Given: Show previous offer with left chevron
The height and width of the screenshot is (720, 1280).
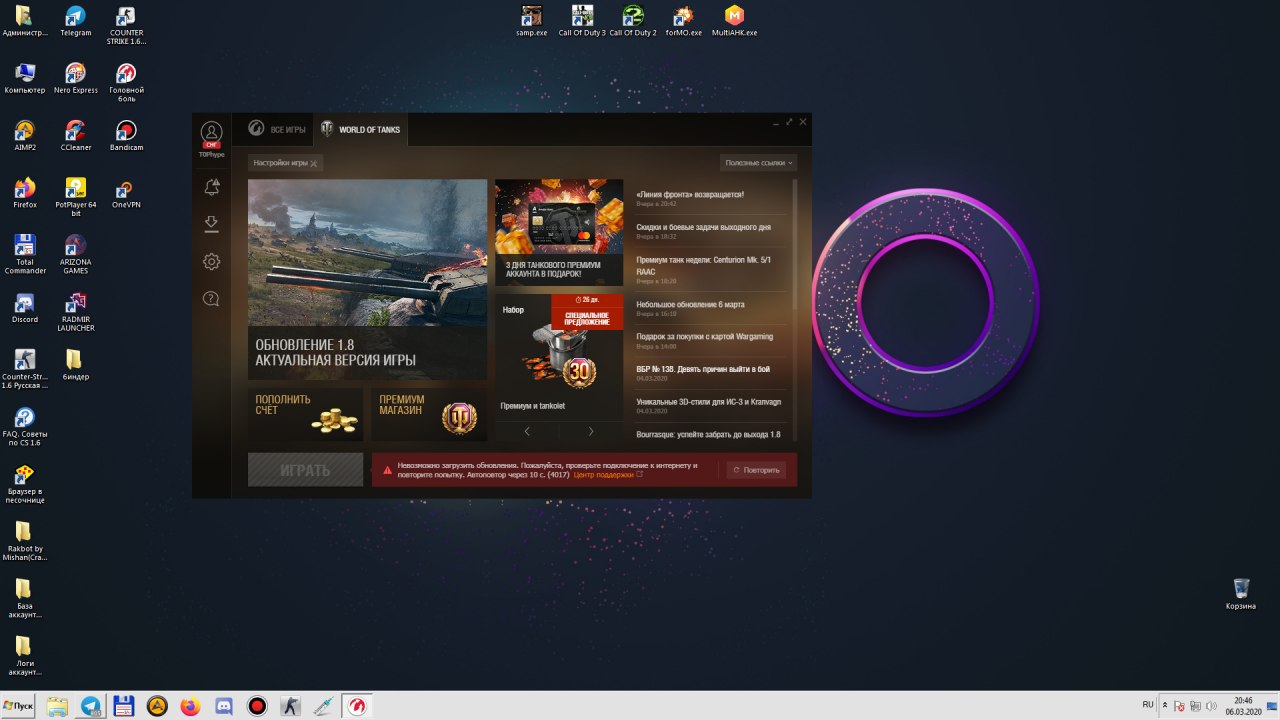Looking at the screenshot, I should [x=527, y=431].
